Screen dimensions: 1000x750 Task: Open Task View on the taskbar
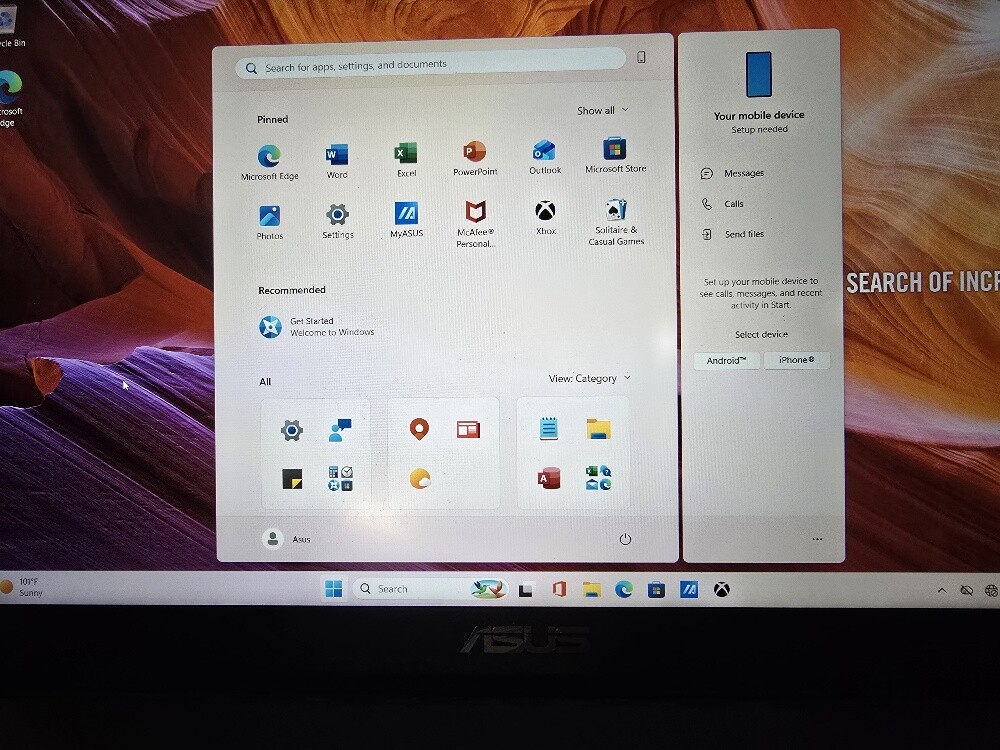[x=526, y=591]
